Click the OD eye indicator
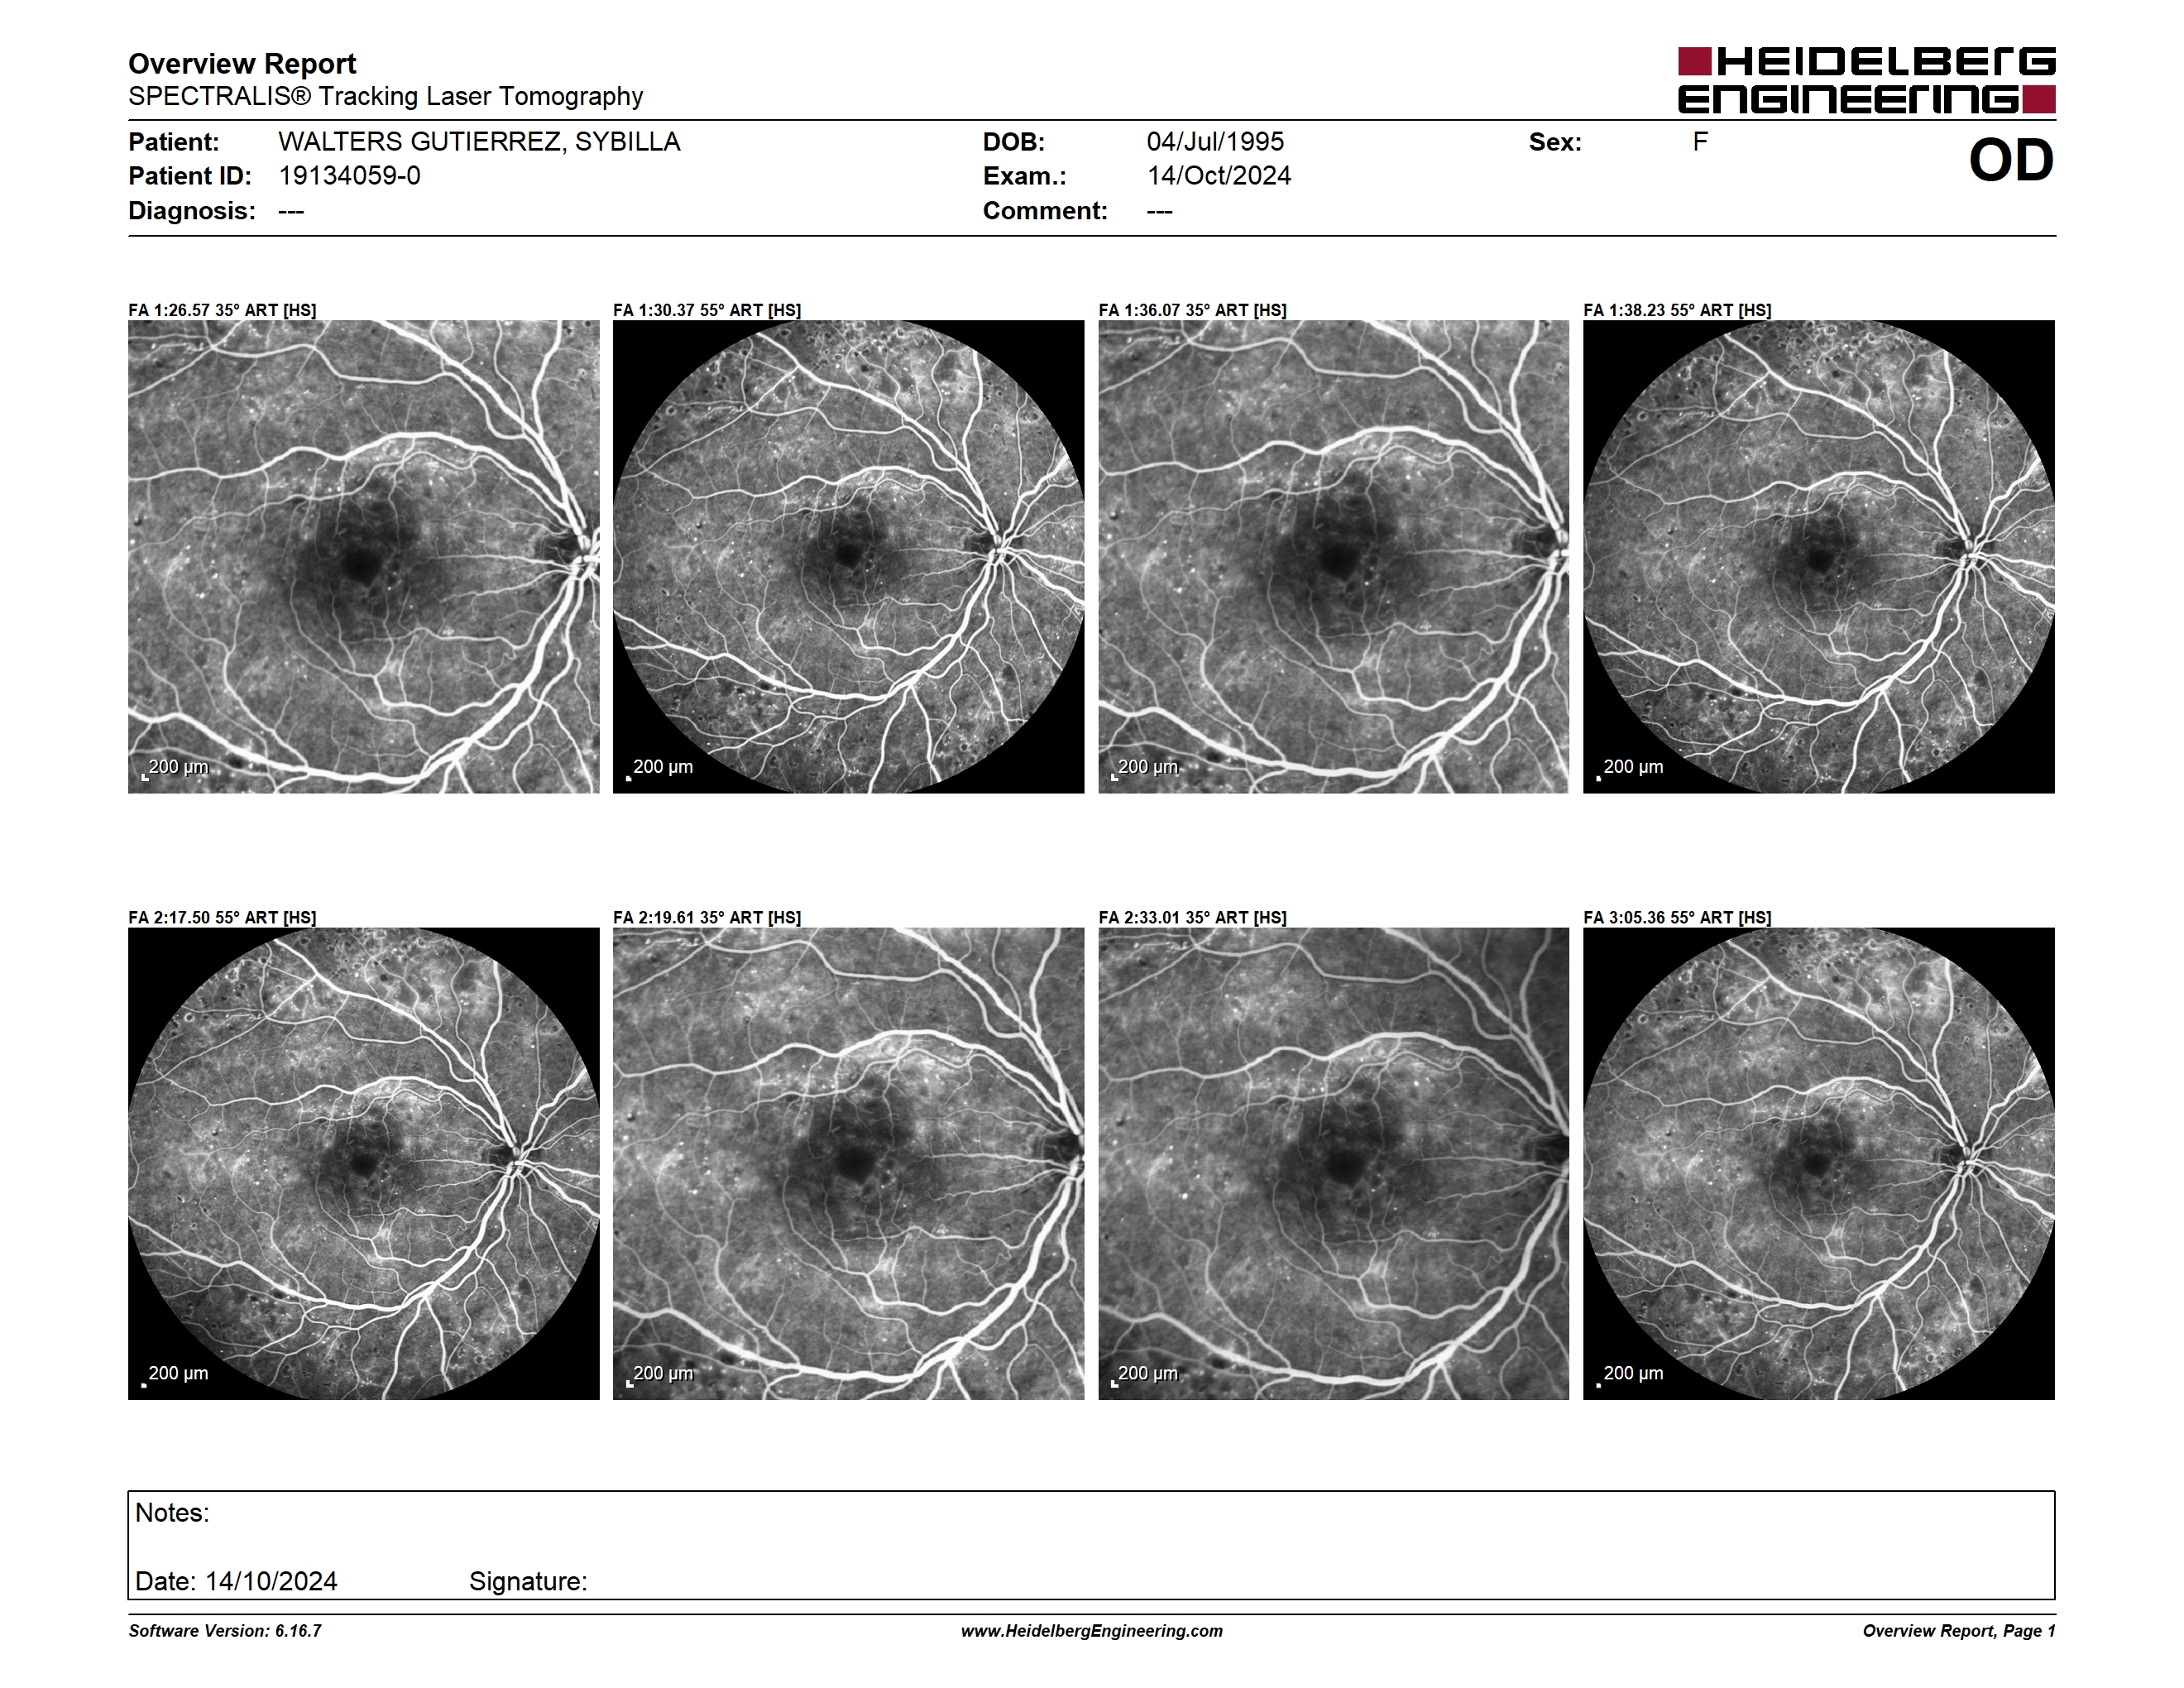Viewport: 2184px width, 1688px height. point(2011,160)
